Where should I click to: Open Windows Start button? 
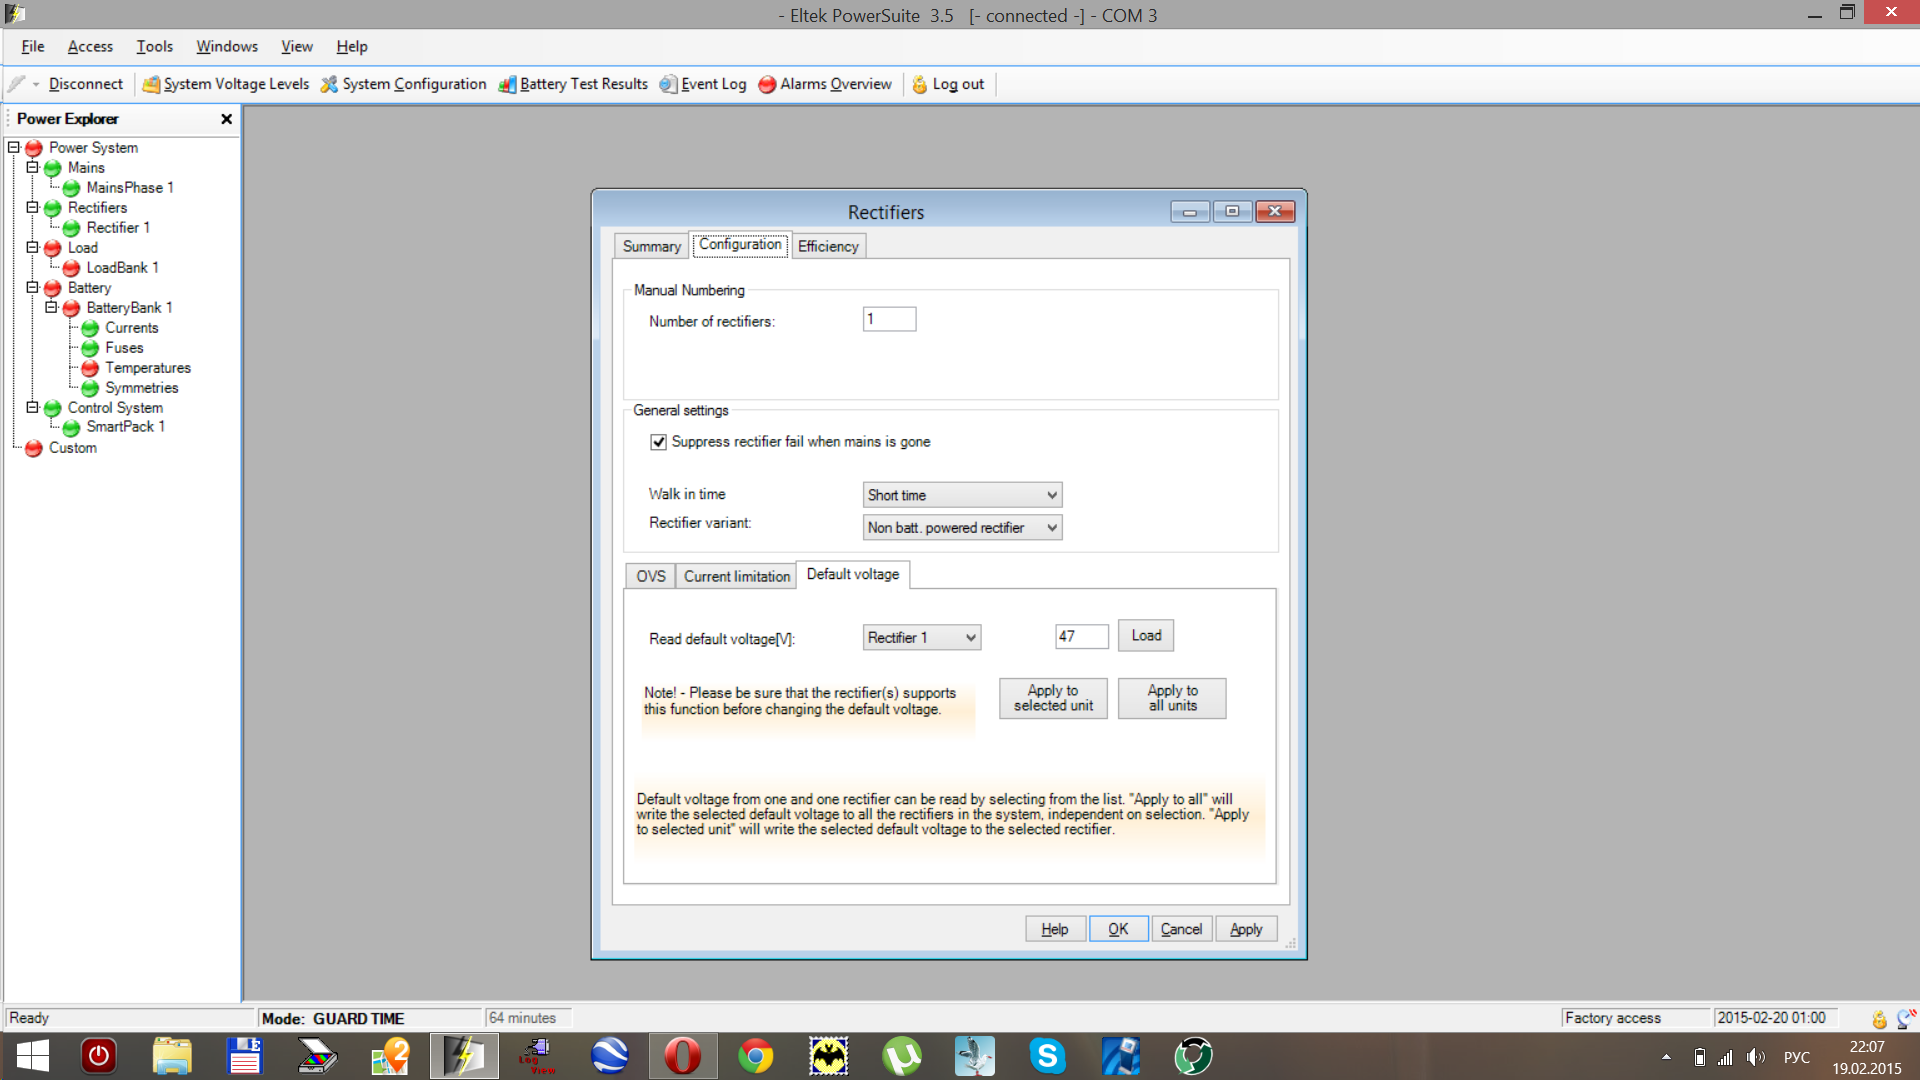[x=33, y=1056]
